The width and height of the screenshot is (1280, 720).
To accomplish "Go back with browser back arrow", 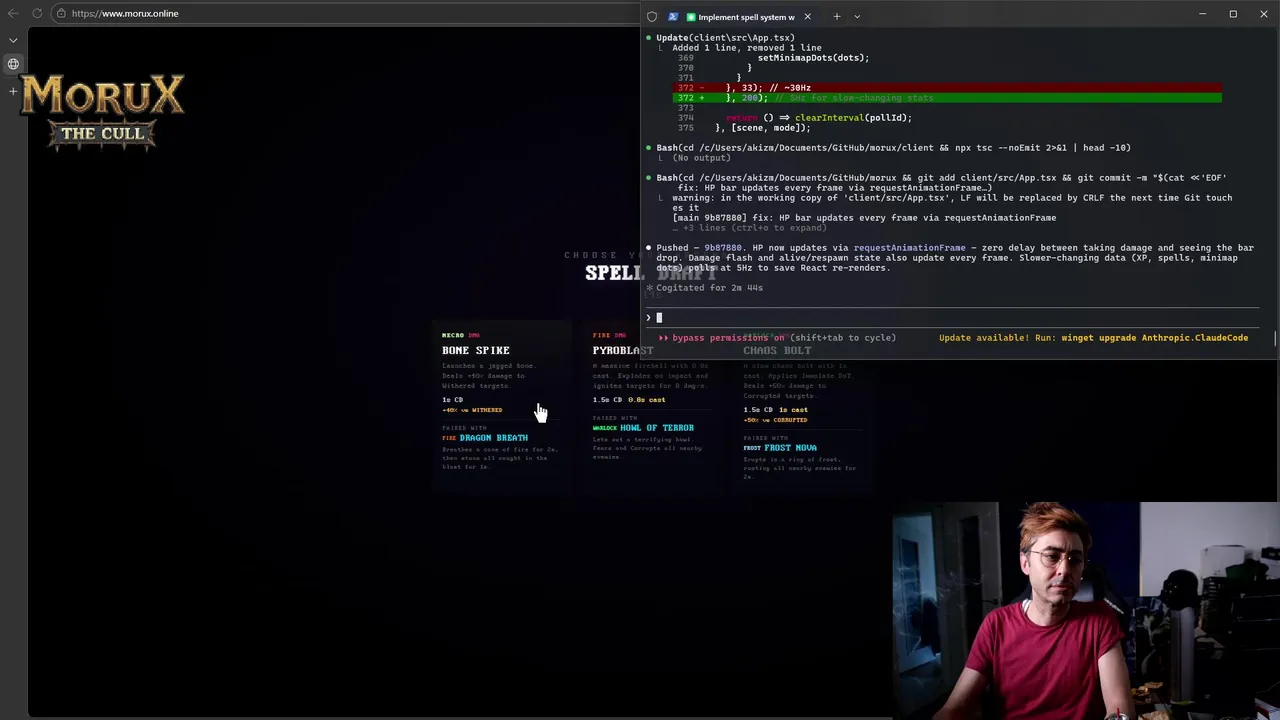I will coord(13,13).
